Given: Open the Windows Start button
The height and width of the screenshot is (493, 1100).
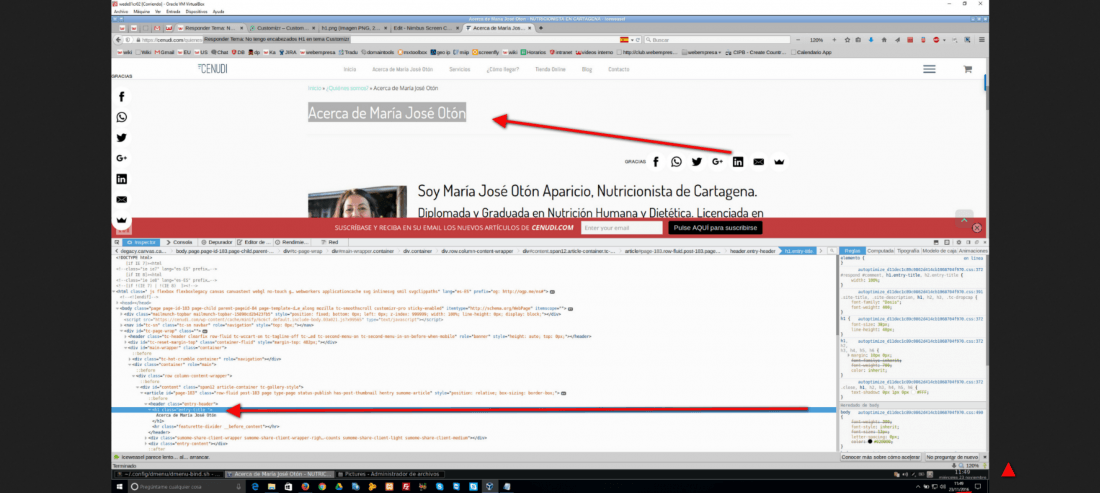Looking at the screenshot, I should (x=119, y=486).
